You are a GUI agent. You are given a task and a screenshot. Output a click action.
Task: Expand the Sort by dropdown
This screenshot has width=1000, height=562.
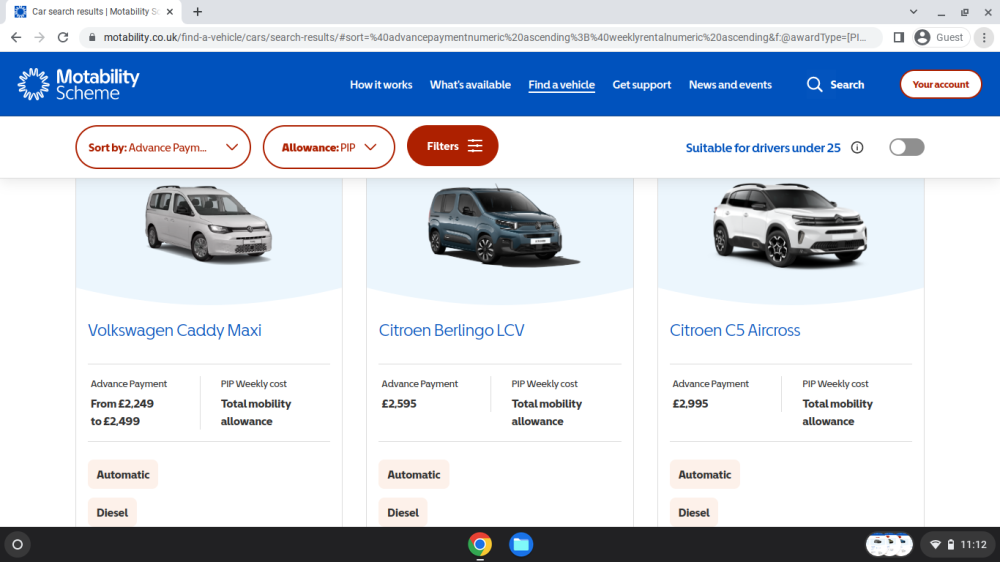tap(163, 147)
